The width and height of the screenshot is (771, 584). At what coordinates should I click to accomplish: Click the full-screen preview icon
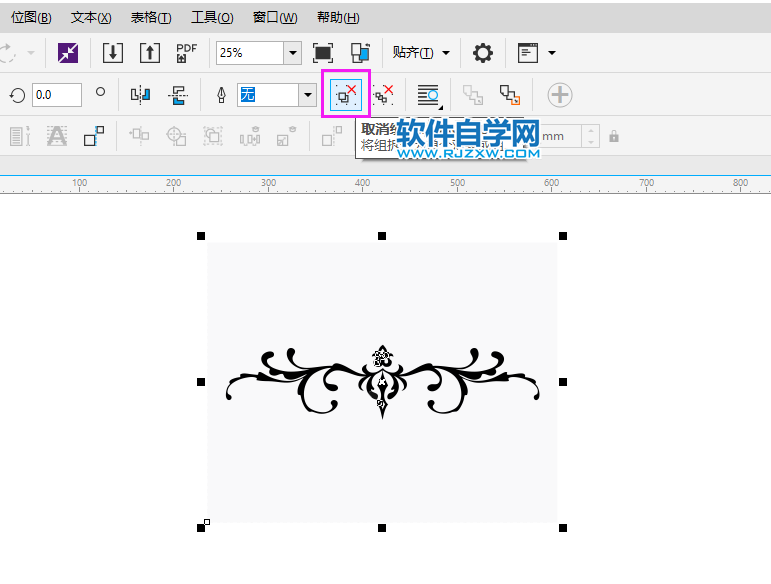pos(323,53)
